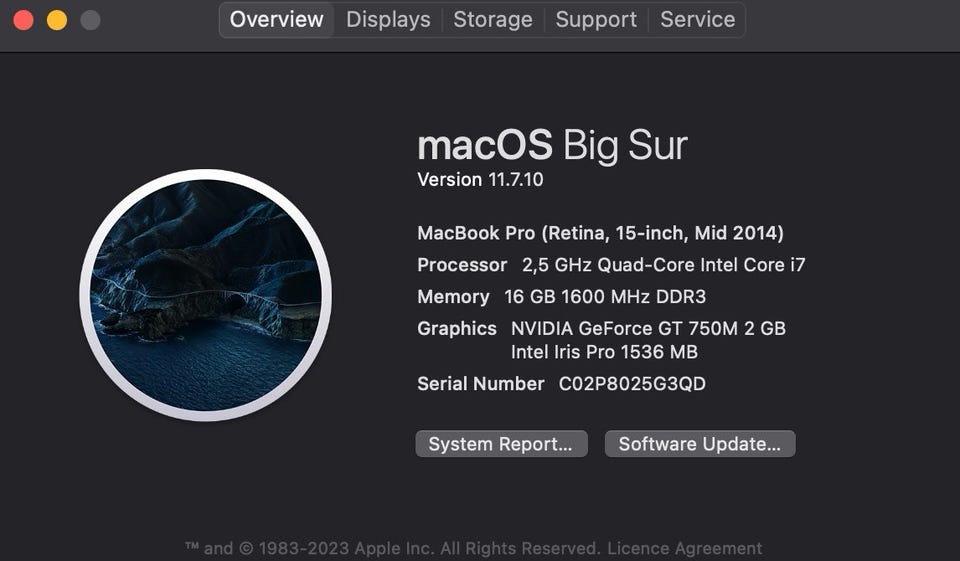The image size is (960, 561).
Task: Close the About This Mac window
Action: [23, 20]
